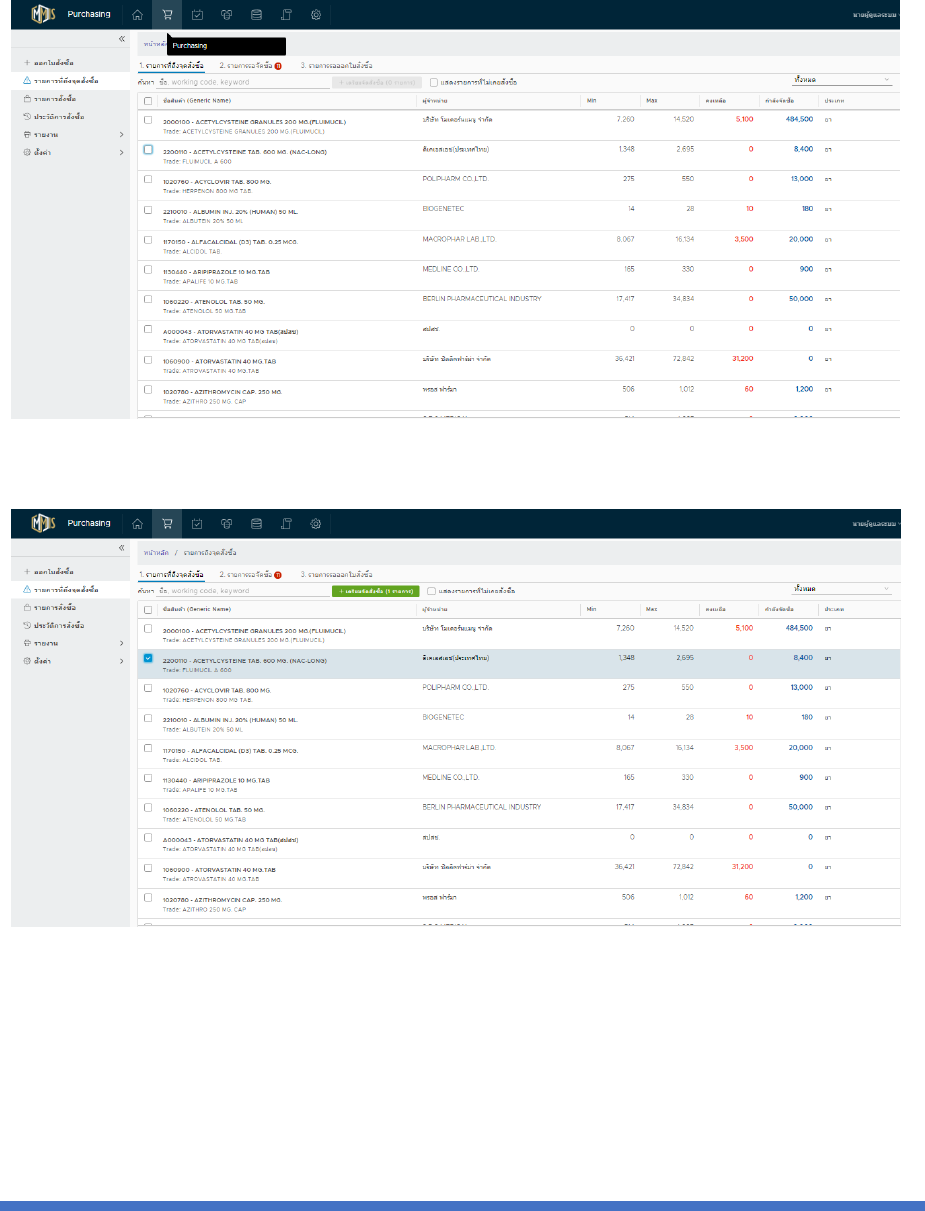Expand the reports sidebar chevron in upper screenshot
The image size is (925, 1211).
120,134
